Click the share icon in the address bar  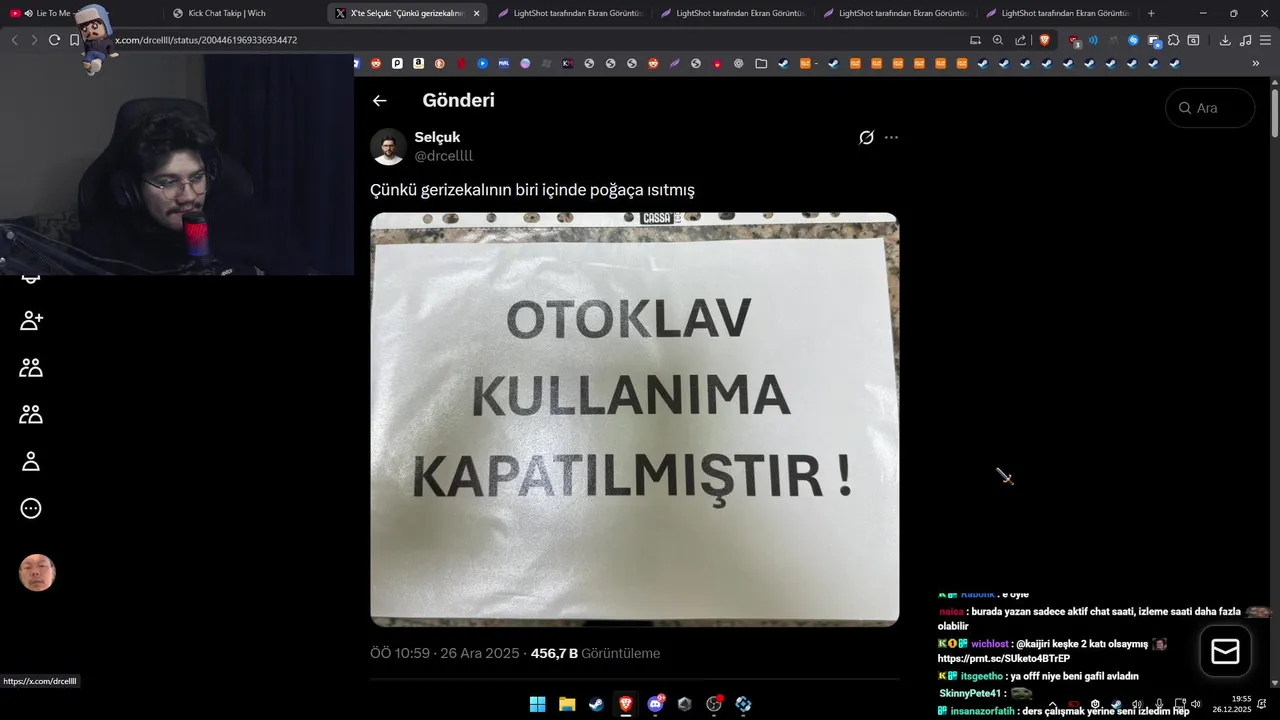pos(1020,40)
